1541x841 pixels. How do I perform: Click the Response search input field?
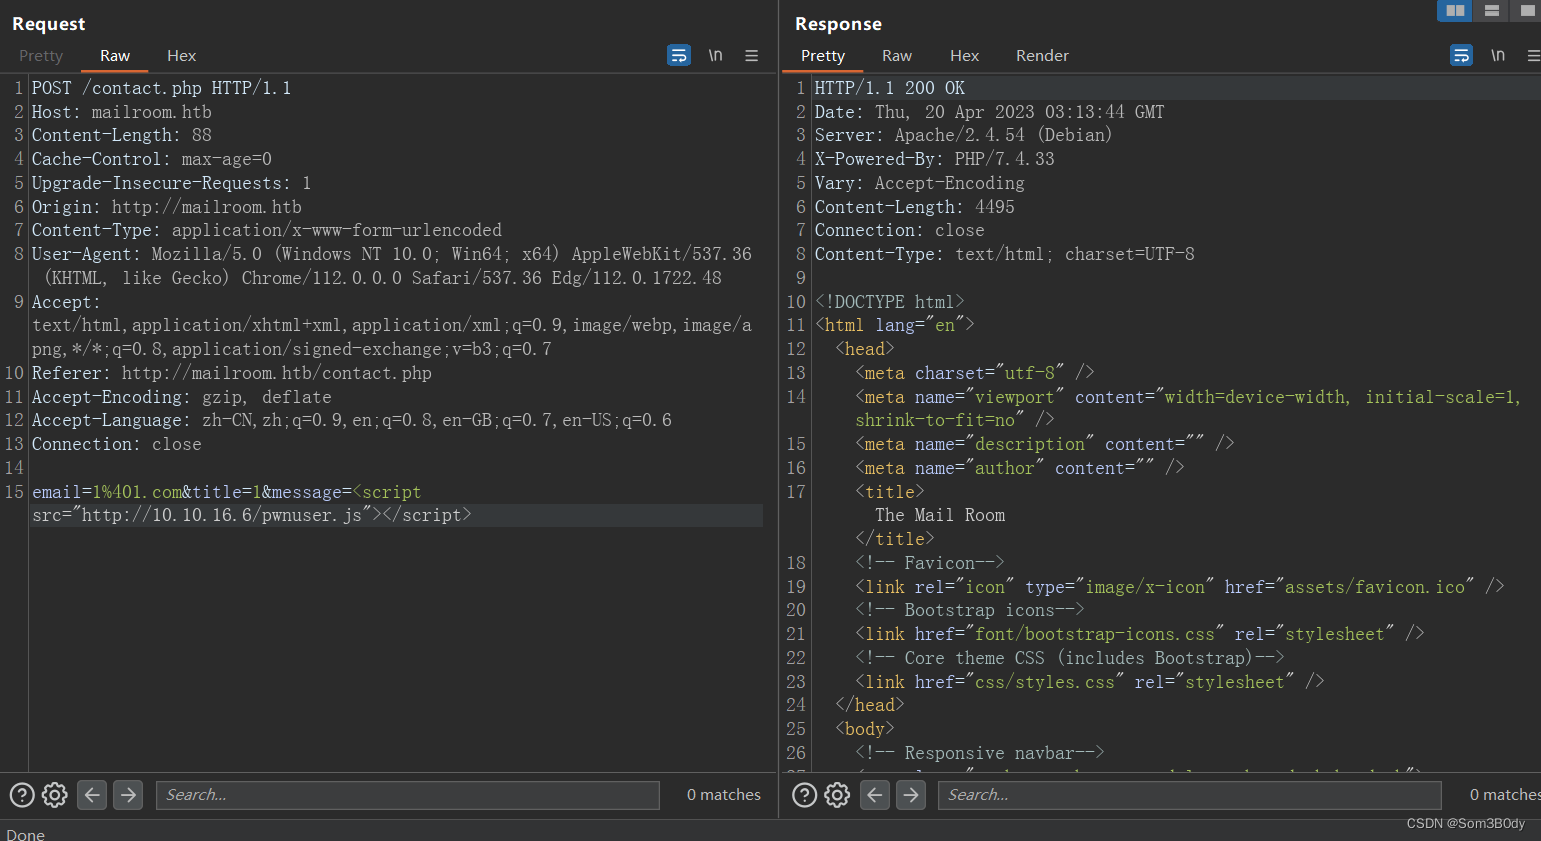(x=1190, y=795)
